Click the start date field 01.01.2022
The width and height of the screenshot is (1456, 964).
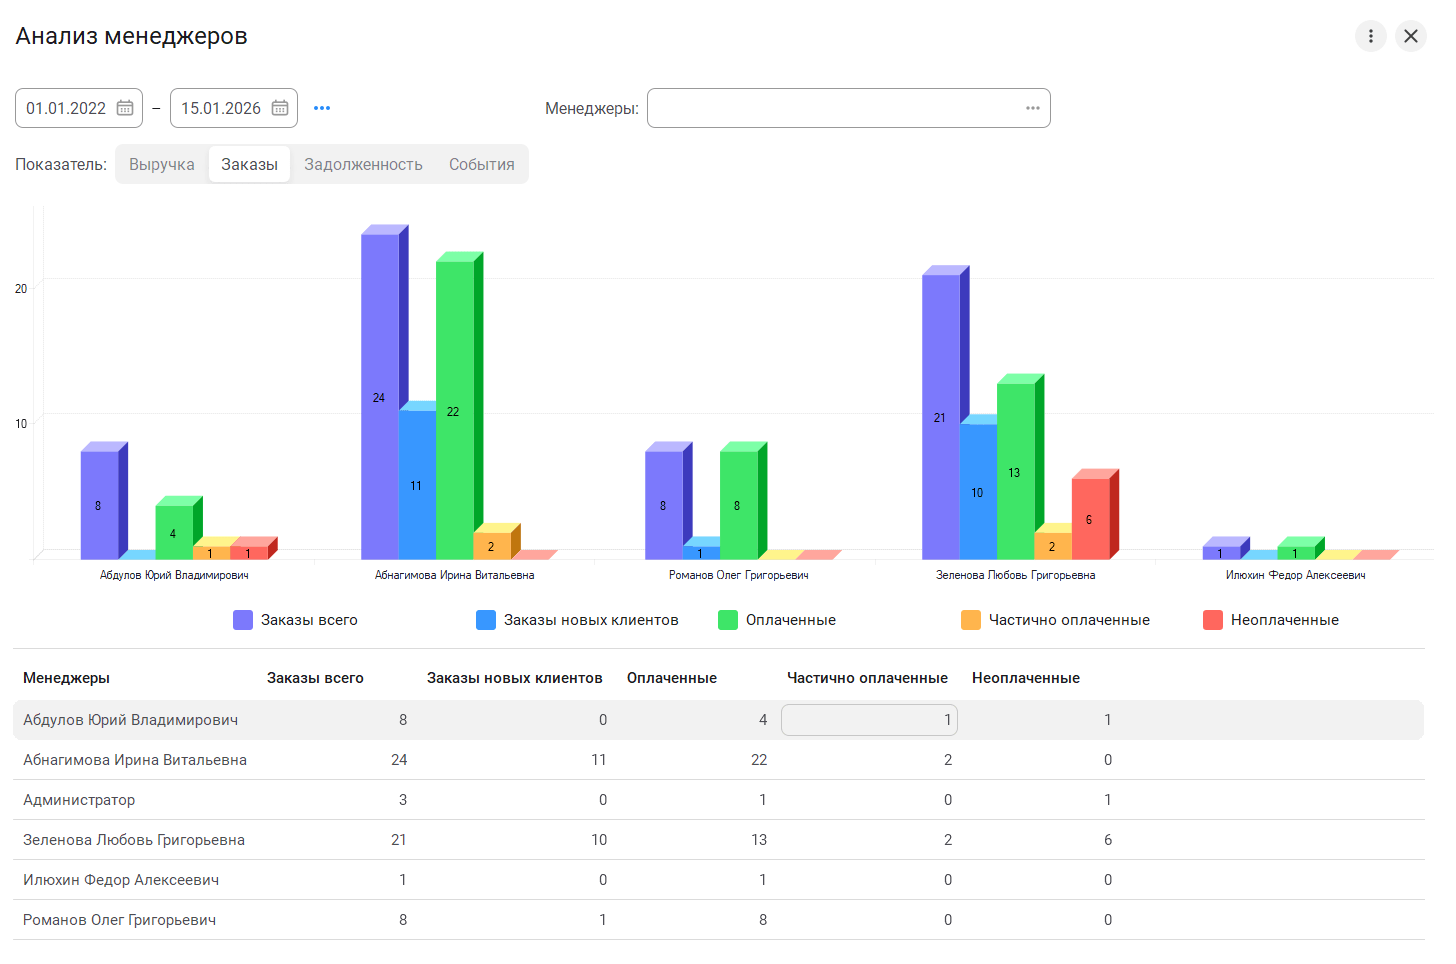(x=66, y=108)
